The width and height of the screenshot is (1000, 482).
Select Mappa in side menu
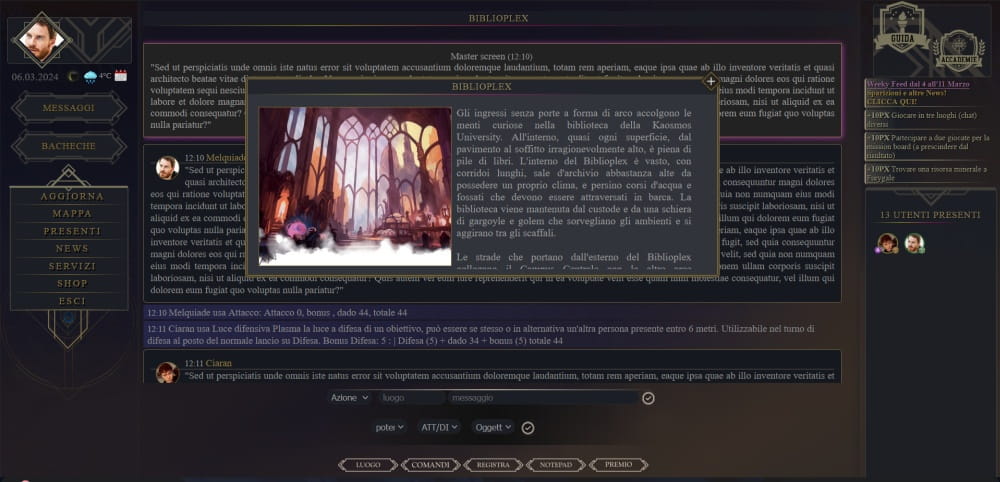71,214
